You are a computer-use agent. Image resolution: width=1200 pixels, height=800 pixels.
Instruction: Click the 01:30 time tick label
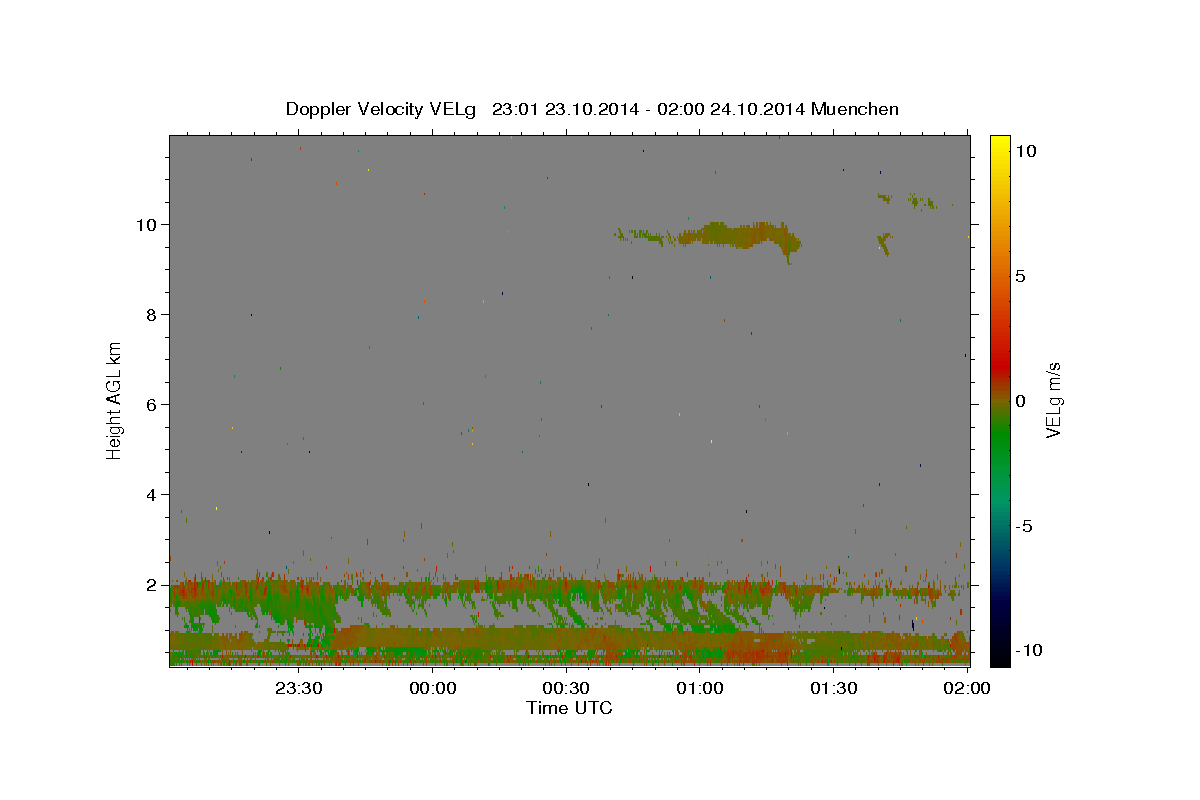pos(833,688)
